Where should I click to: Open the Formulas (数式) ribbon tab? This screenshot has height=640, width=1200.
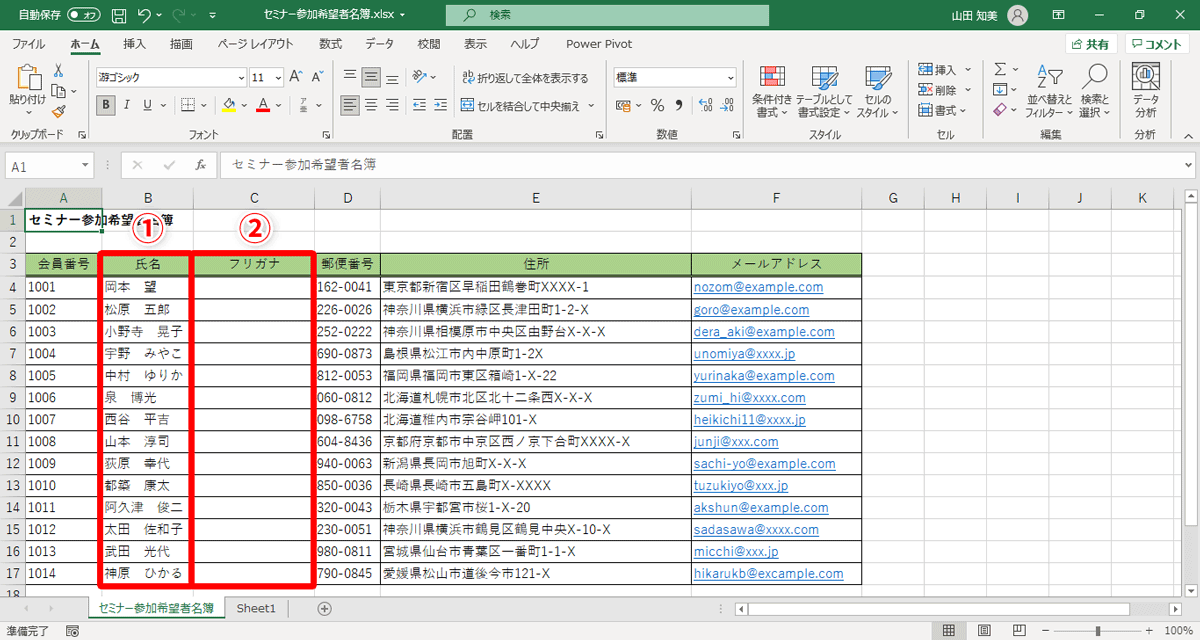click(x=330, y=44)
